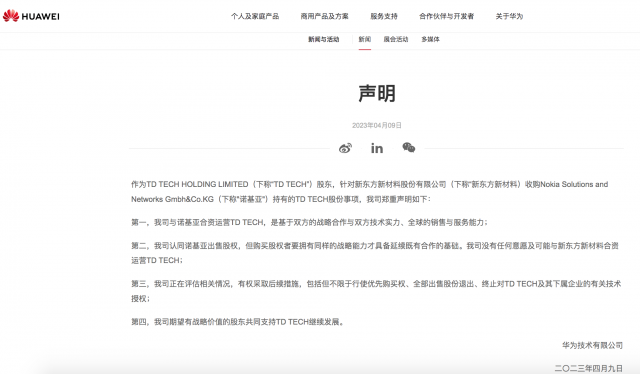Open 关于华为 menu
The image size is (640, 374).
point(509,16)
